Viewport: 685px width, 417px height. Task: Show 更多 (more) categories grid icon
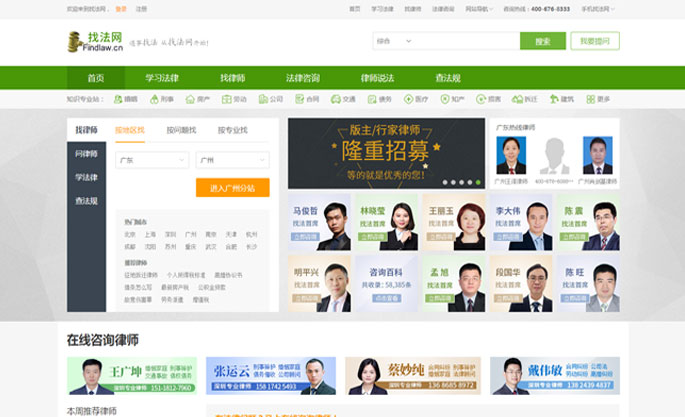click(x=590, y=99)
